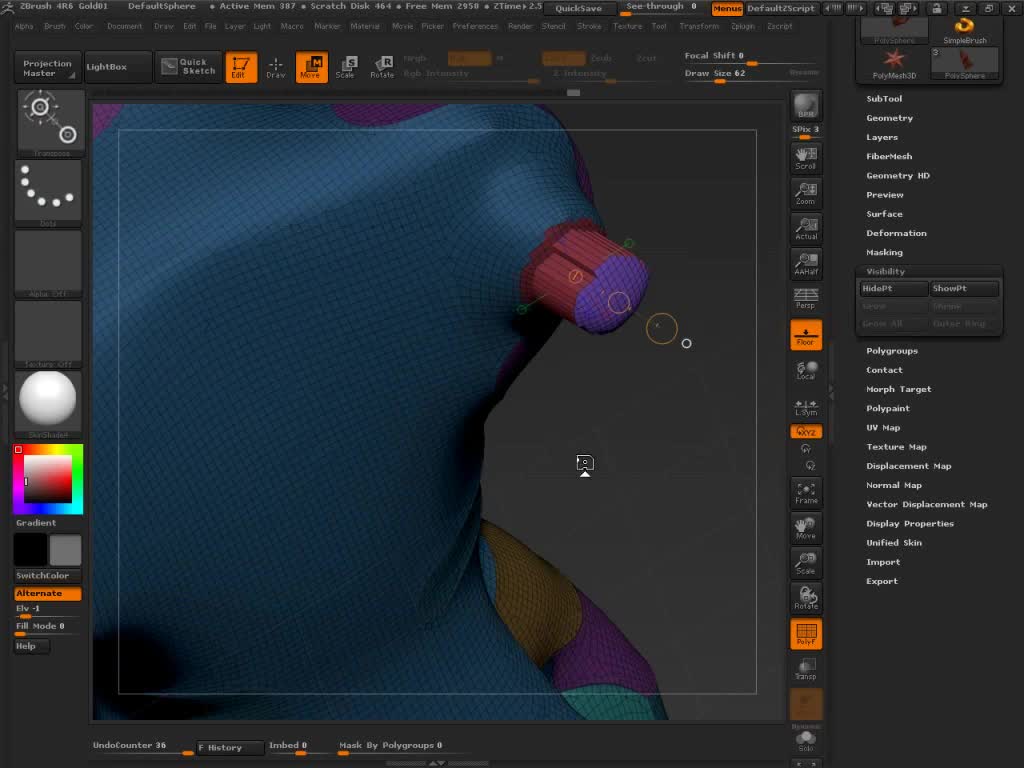Screen dimensions: 1024x768
Task: Click the QuickSave button
Action: tap(579, 8)
